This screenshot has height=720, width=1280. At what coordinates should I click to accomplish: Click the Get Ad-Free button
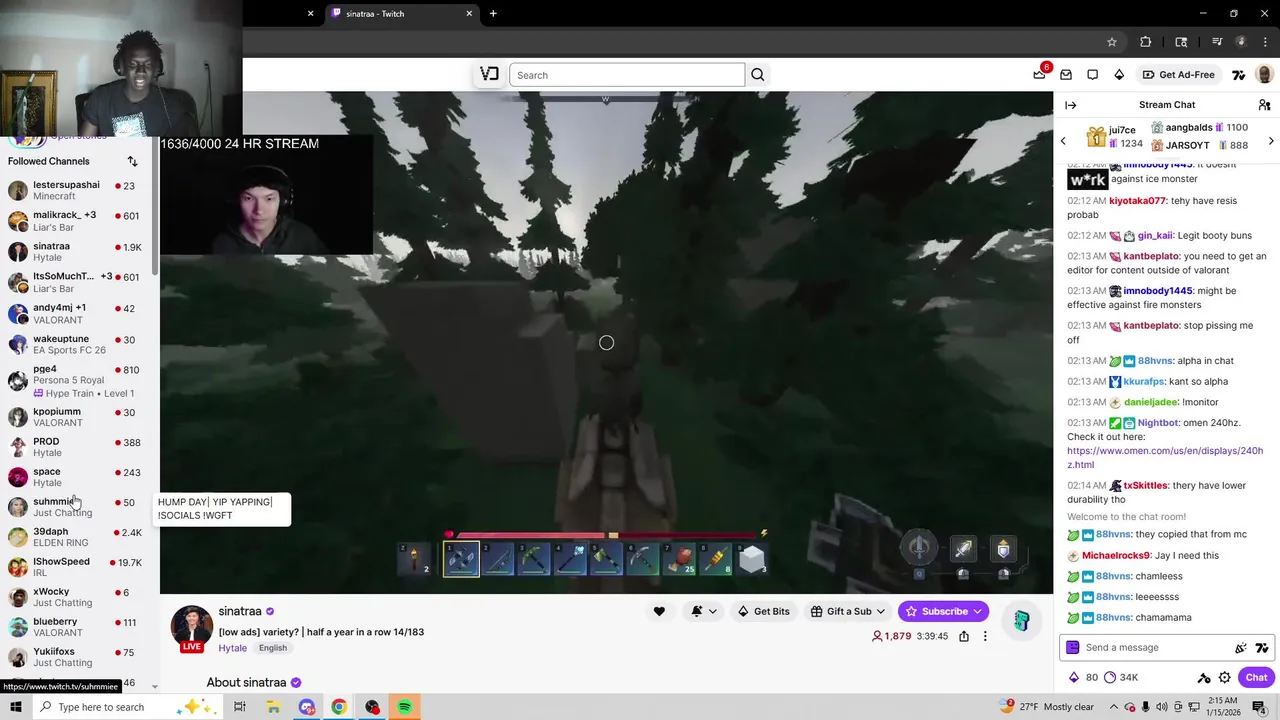1178,75
